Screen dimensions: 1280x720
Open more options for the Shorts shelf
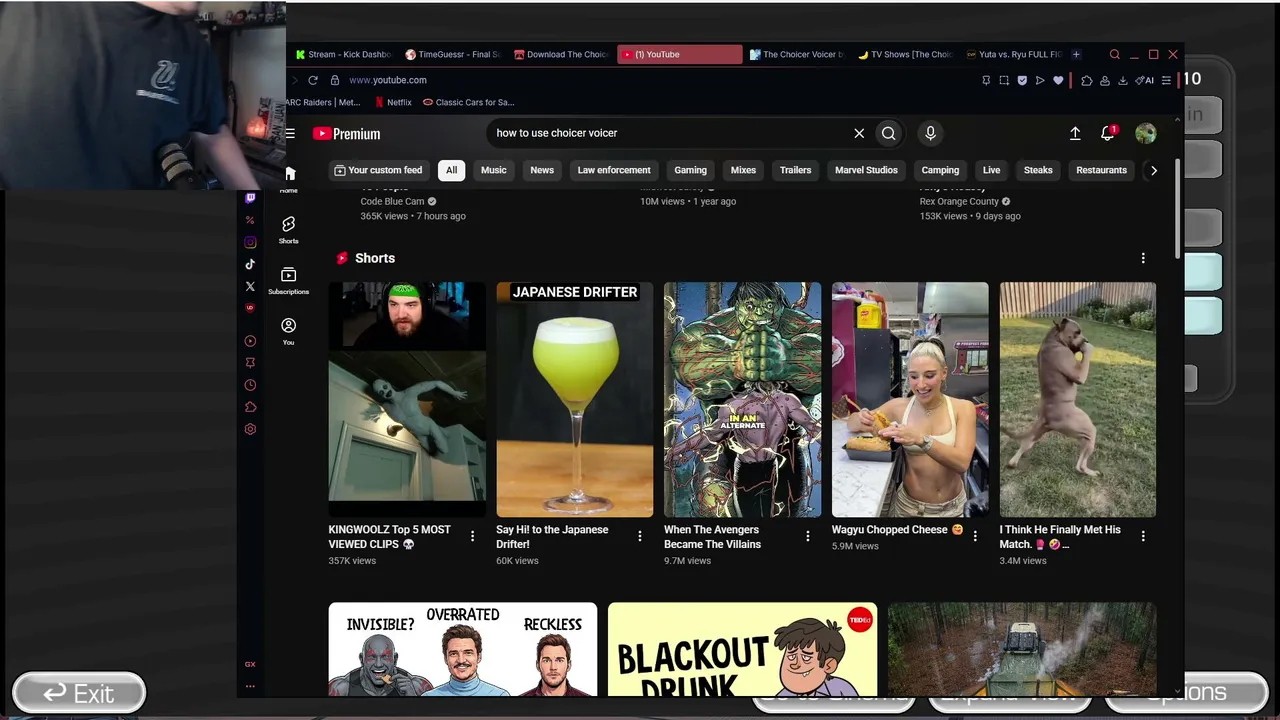click(1143, 258)
